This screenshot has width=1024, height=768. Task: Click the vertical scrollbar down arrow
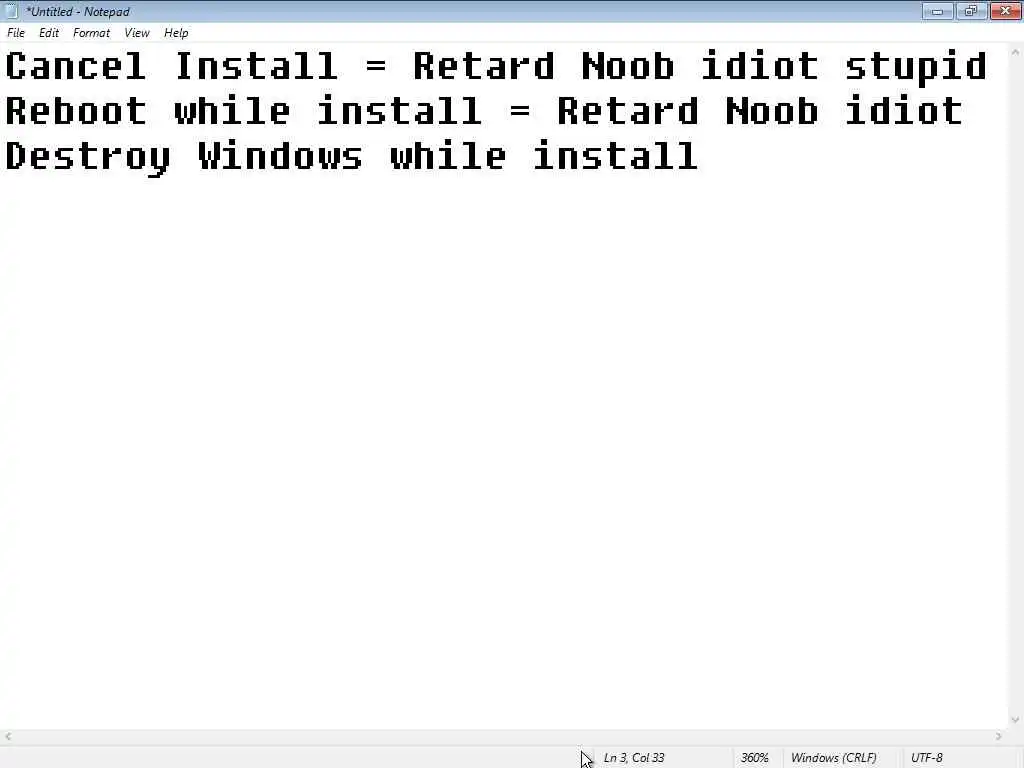pos(1015,720)
